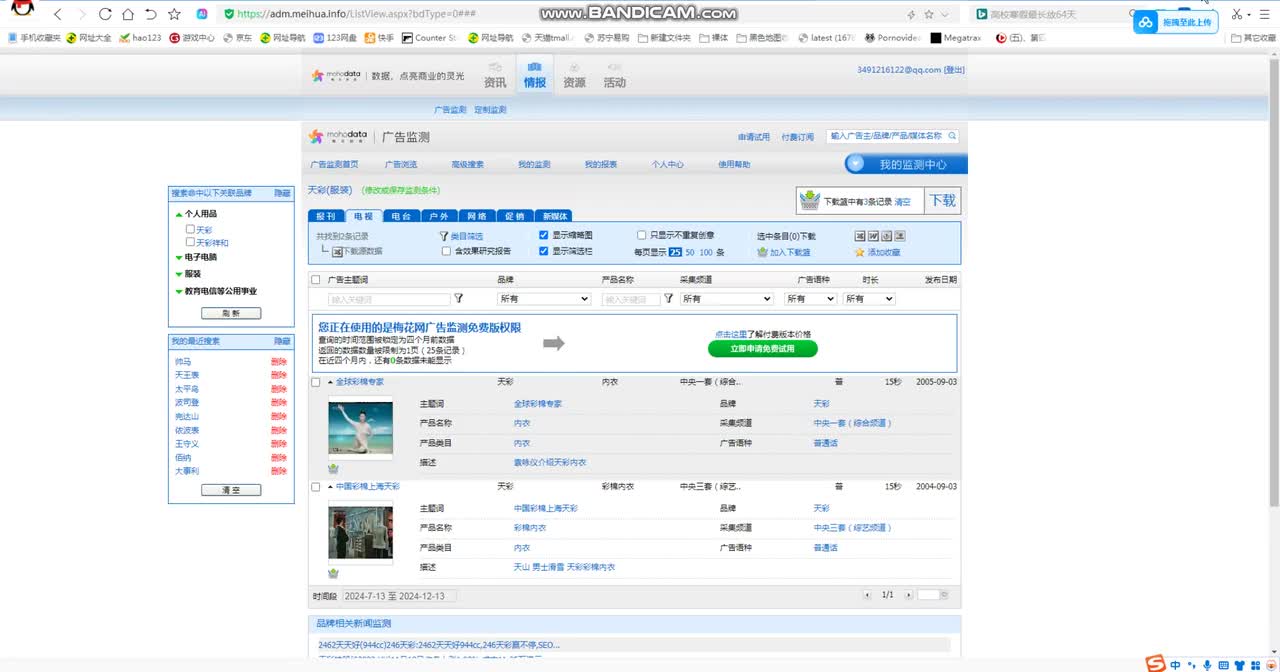Screen dimensions: 1280x672
Task: Go to previous page arrow in the pager
Action: [868, 595]
